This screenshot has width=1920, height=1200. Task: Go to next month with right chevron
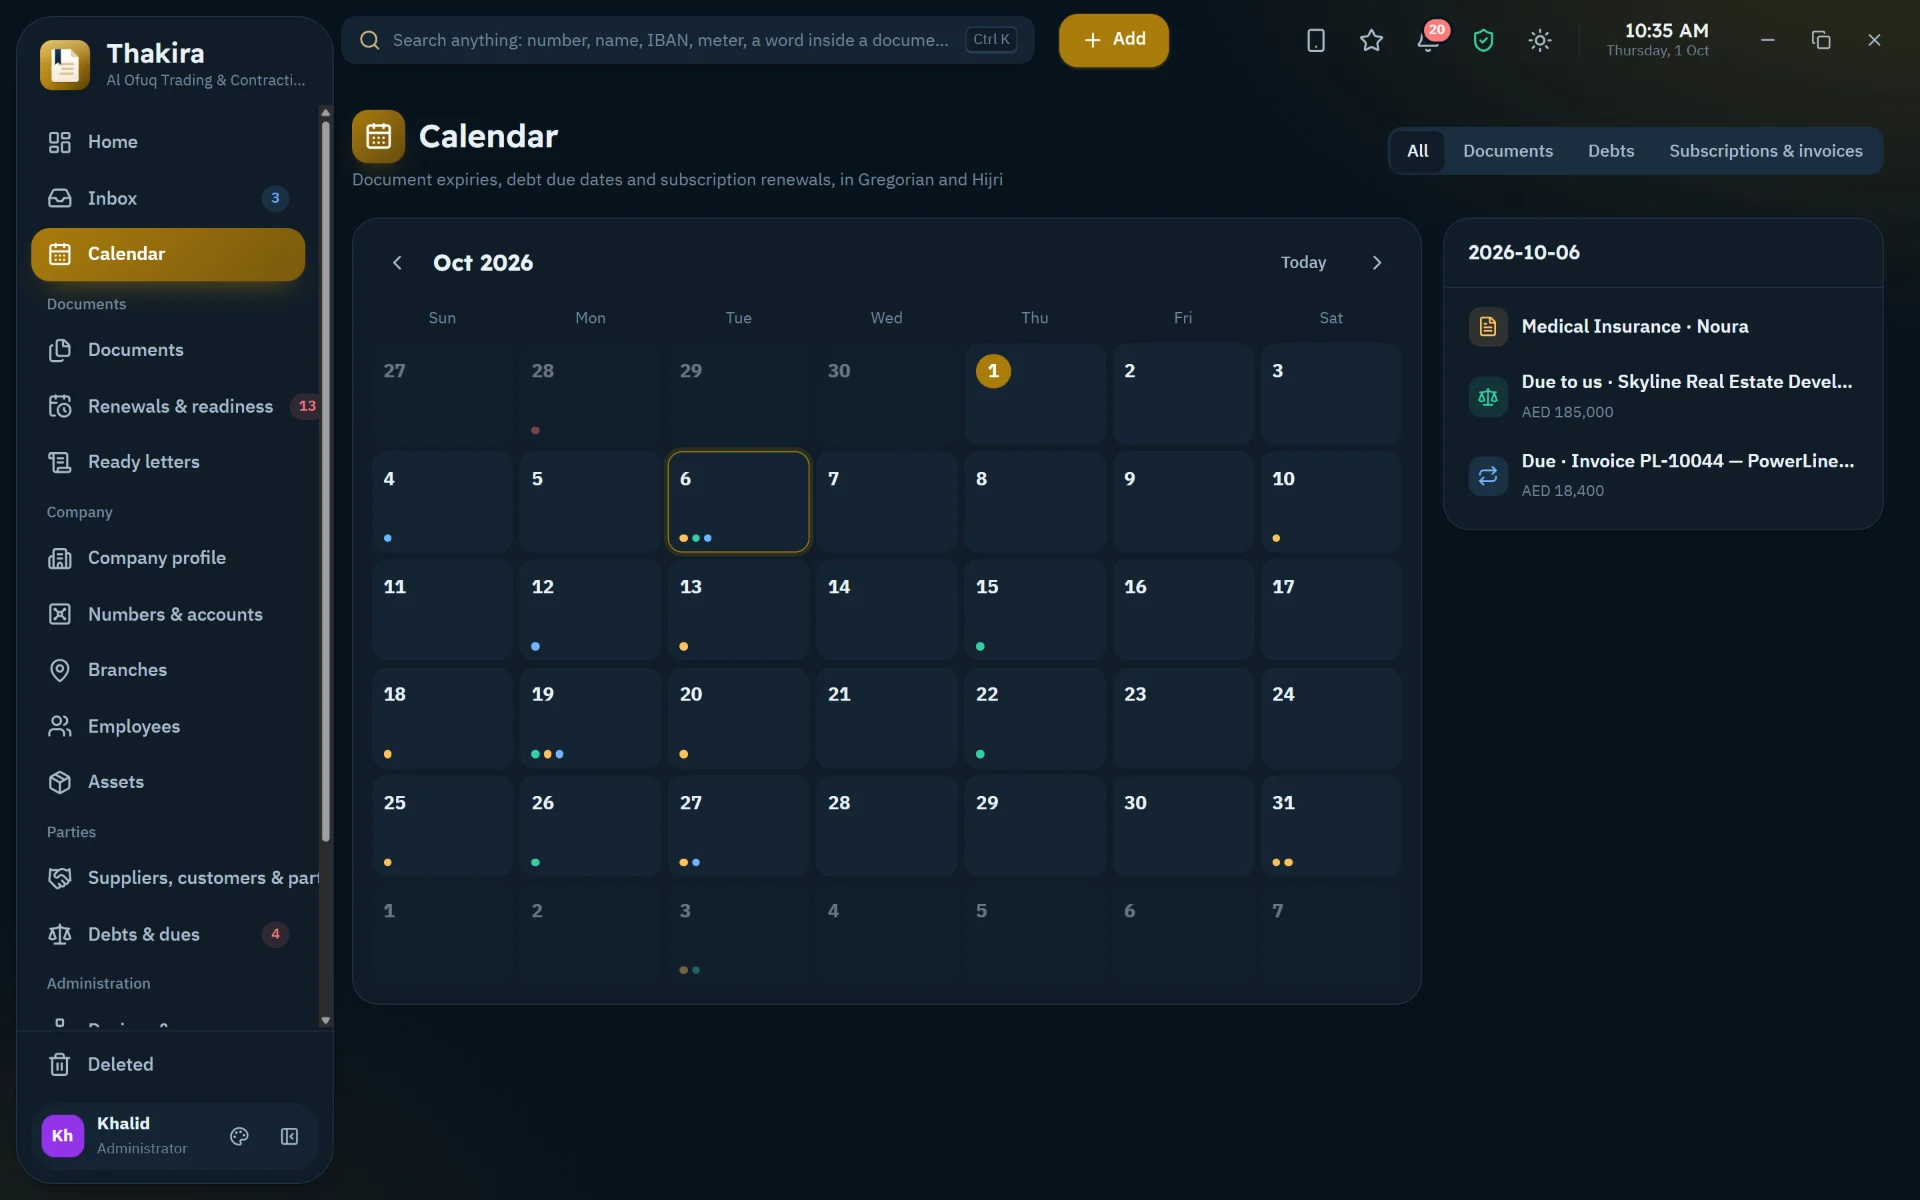point(1377,262)
